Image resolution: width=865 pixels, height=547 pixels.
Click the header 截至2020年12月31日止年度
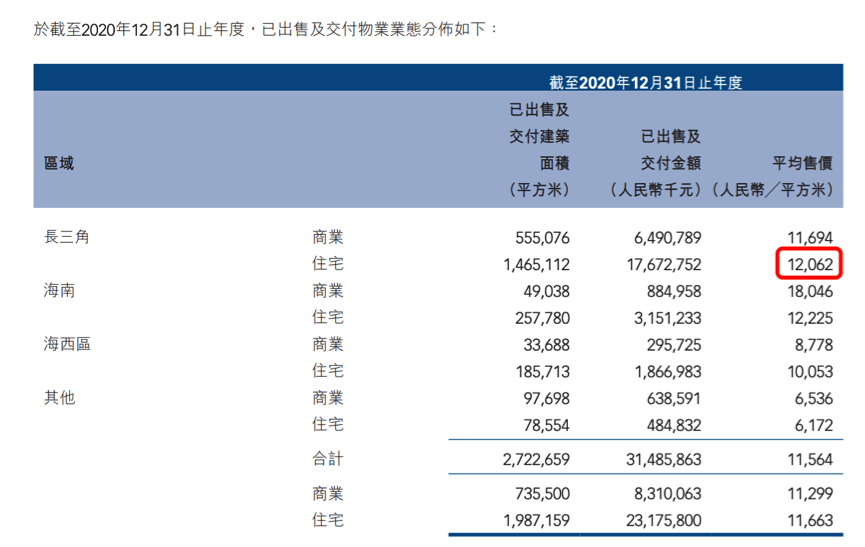coord(645,83)
